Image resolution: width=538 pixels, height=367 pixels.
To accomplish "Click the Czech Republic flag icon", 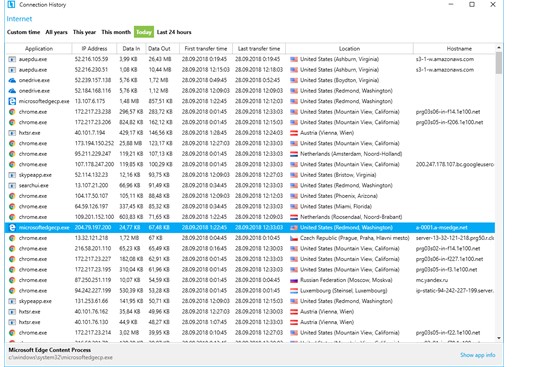I will tap(294, 238).
